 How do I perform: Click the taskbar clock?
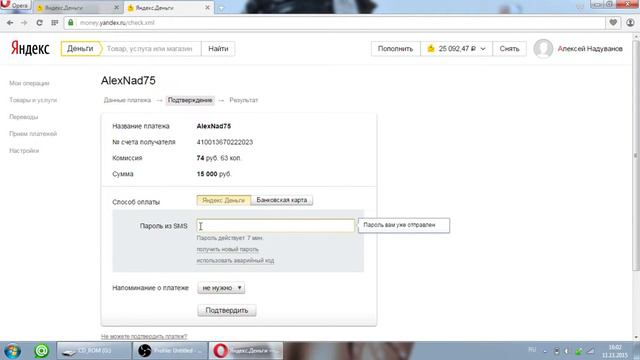615,351
